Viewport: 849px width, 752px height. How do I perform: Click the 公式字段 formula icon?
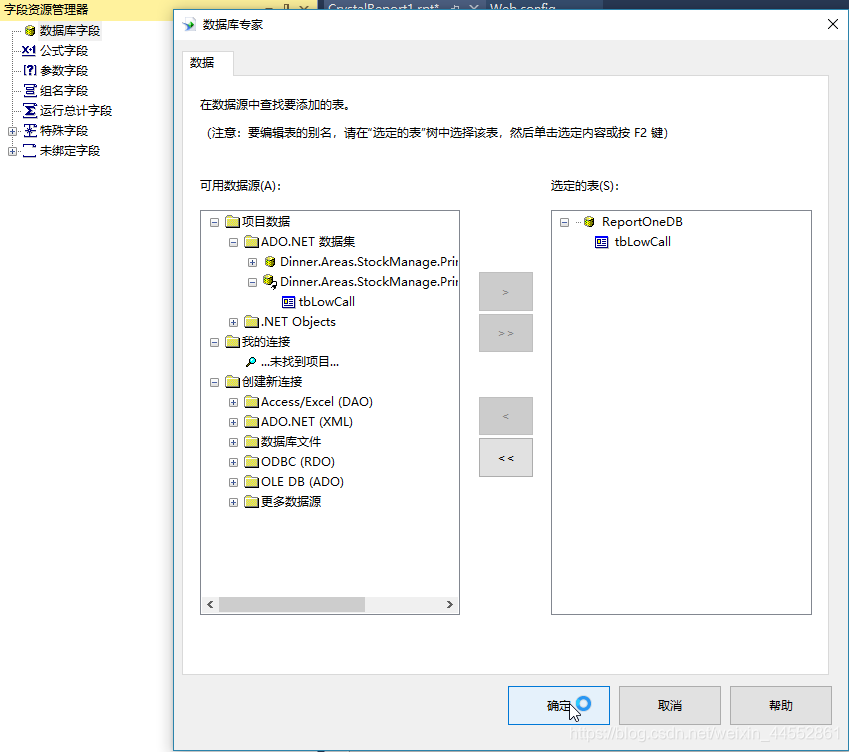(29, 50)
